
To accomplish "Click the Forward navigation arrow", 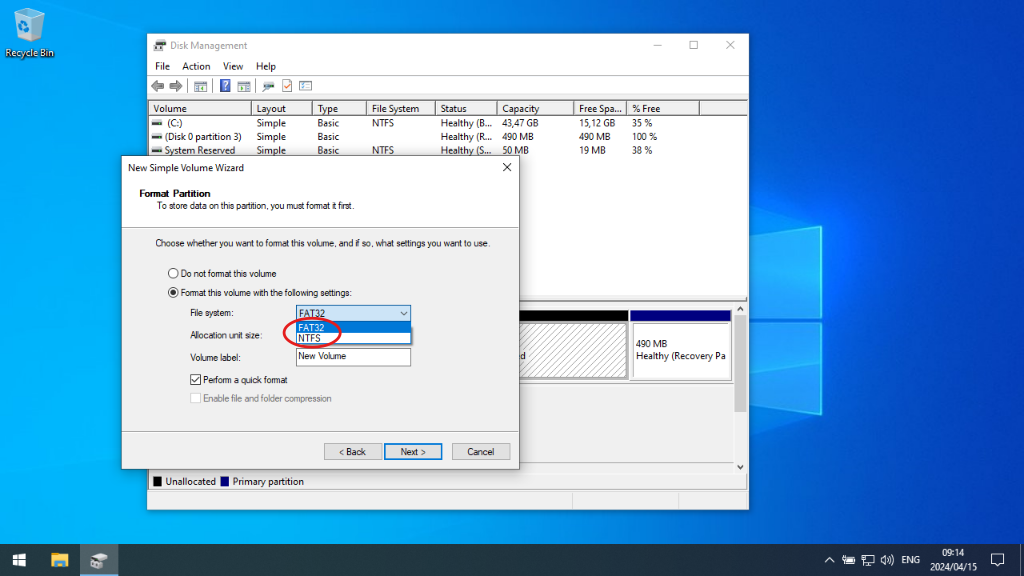I will (x=177, y=86).
